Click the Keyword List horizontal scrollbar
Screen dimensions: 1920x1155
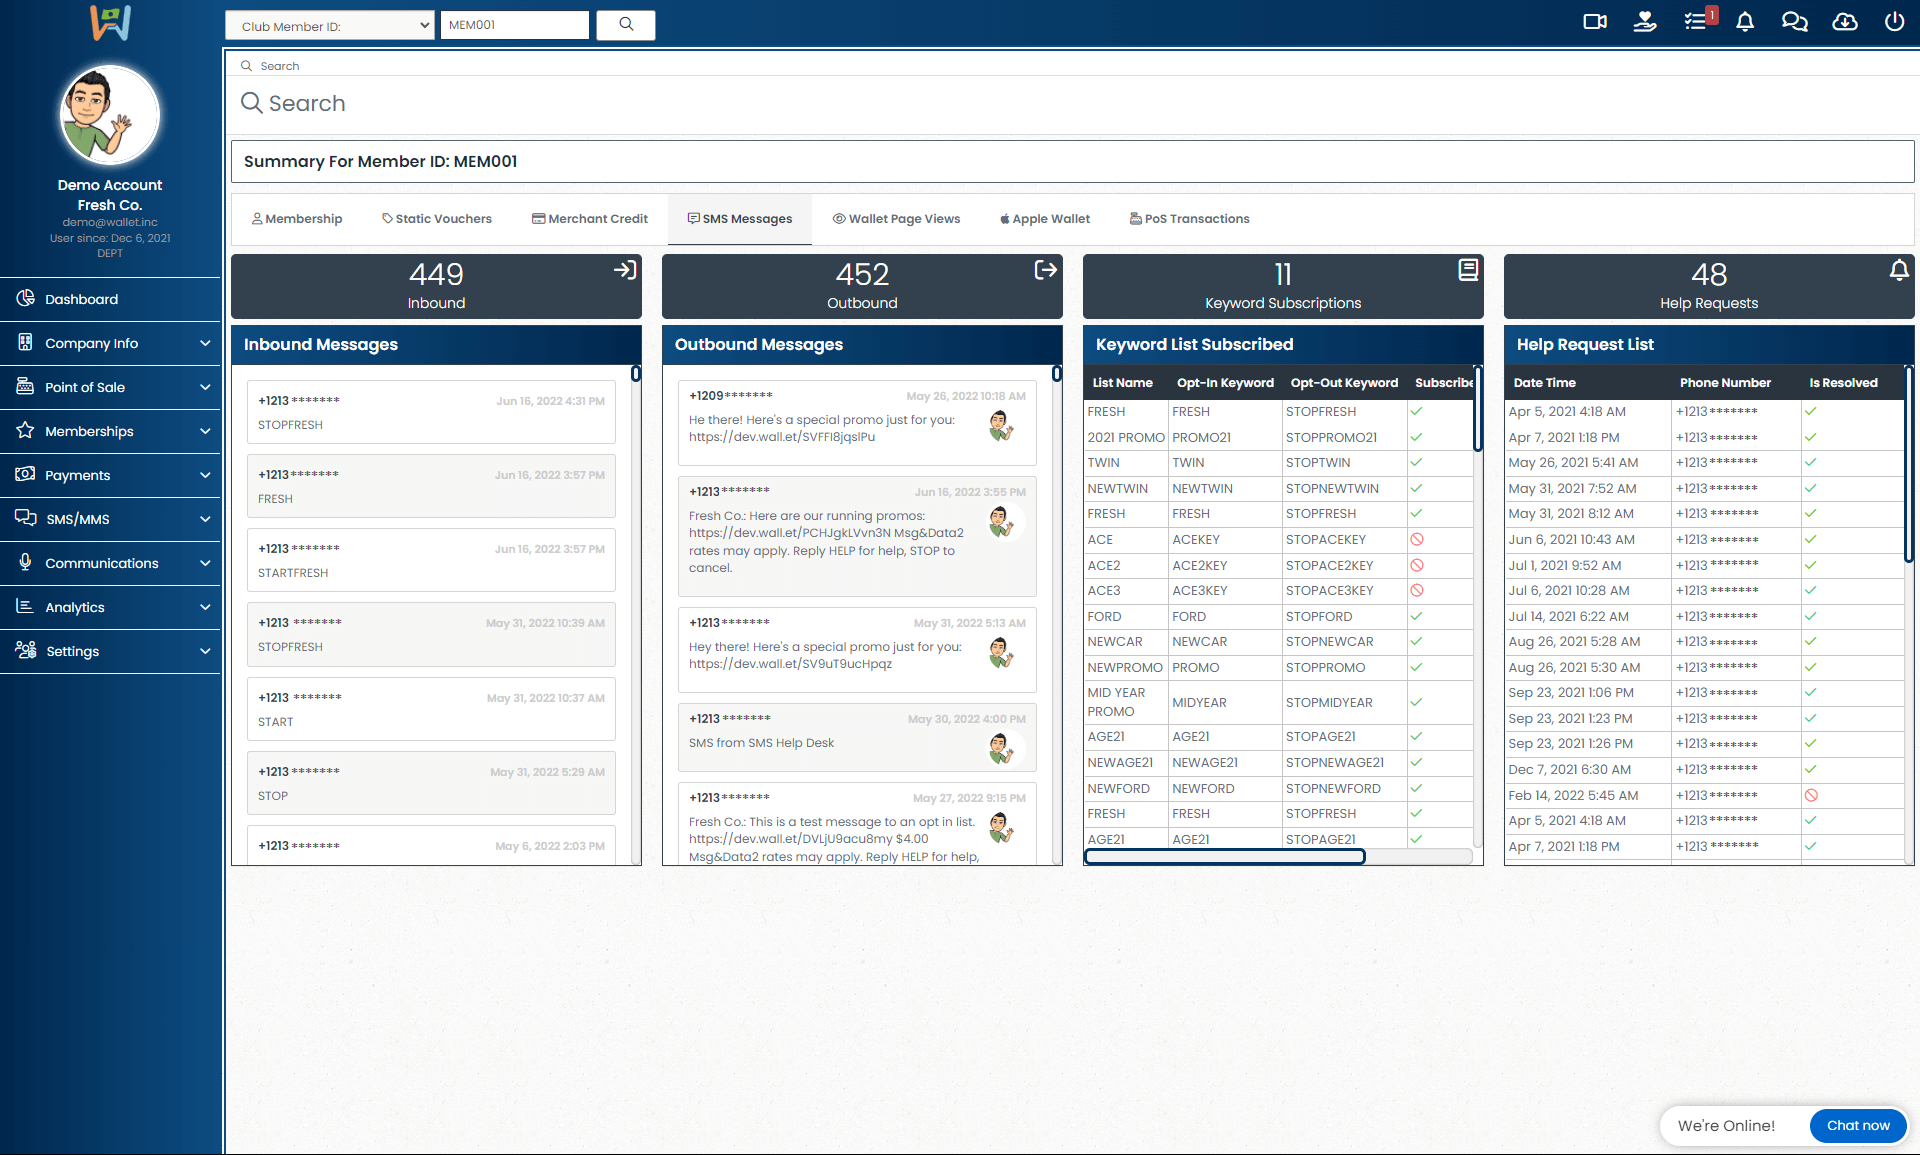point(1225,857)
